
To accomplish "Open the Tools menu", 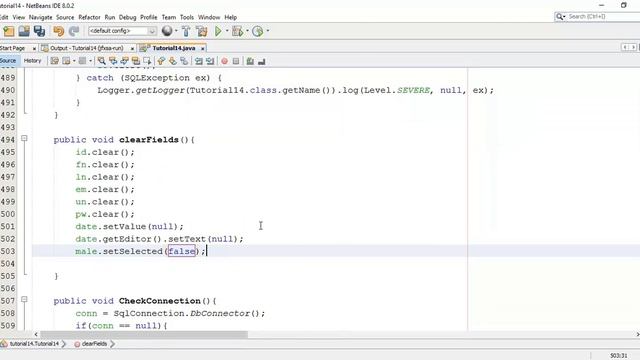I will tap(187, 17).
